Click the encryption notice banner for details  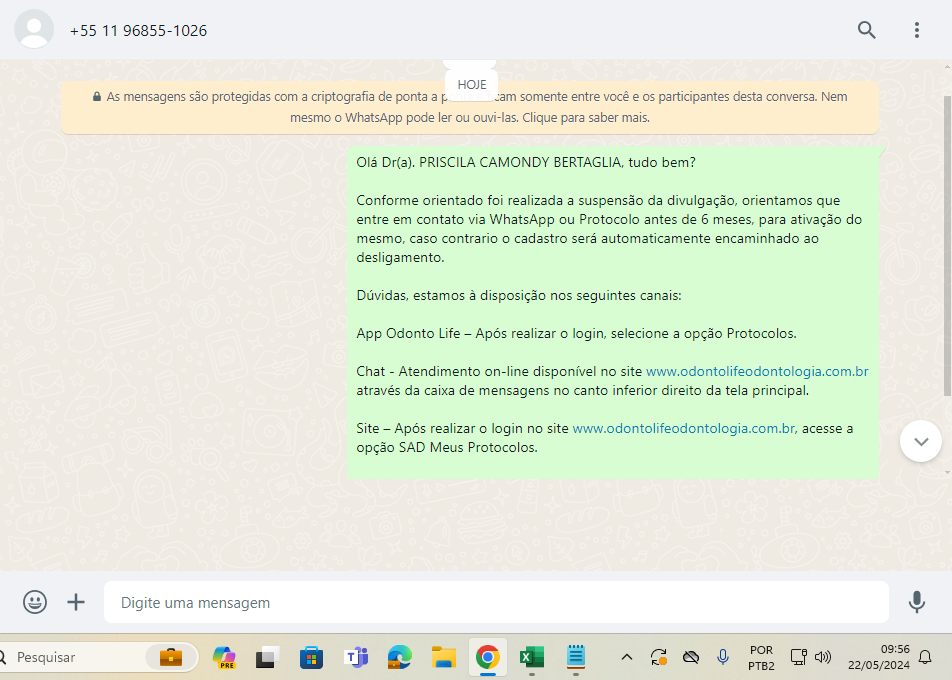pos(470,107)
